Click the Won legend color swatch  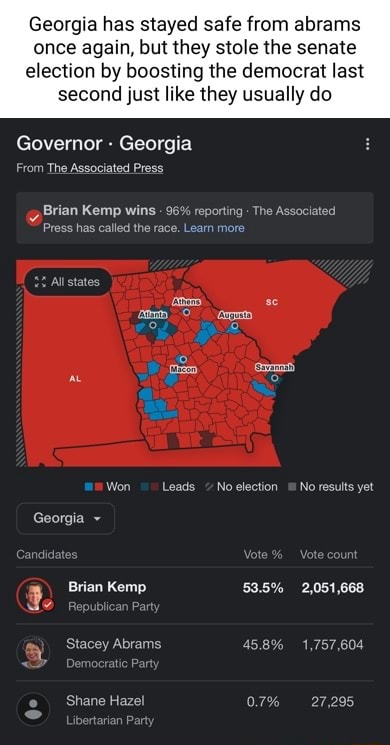(x=94, y=487)
